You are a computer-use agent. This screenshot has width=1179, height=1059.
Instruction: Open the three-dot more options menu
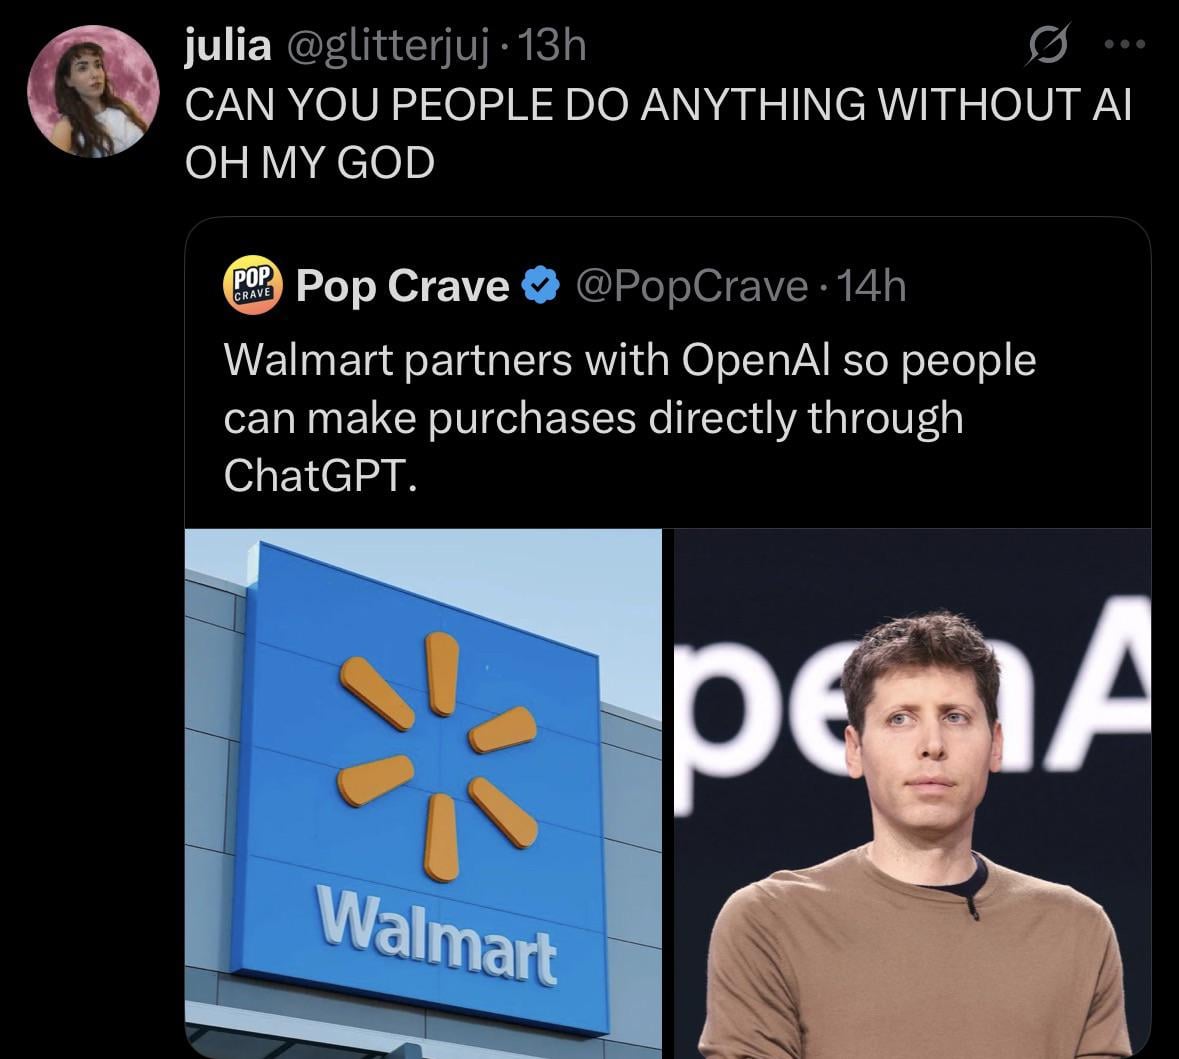coord(1124,44)
